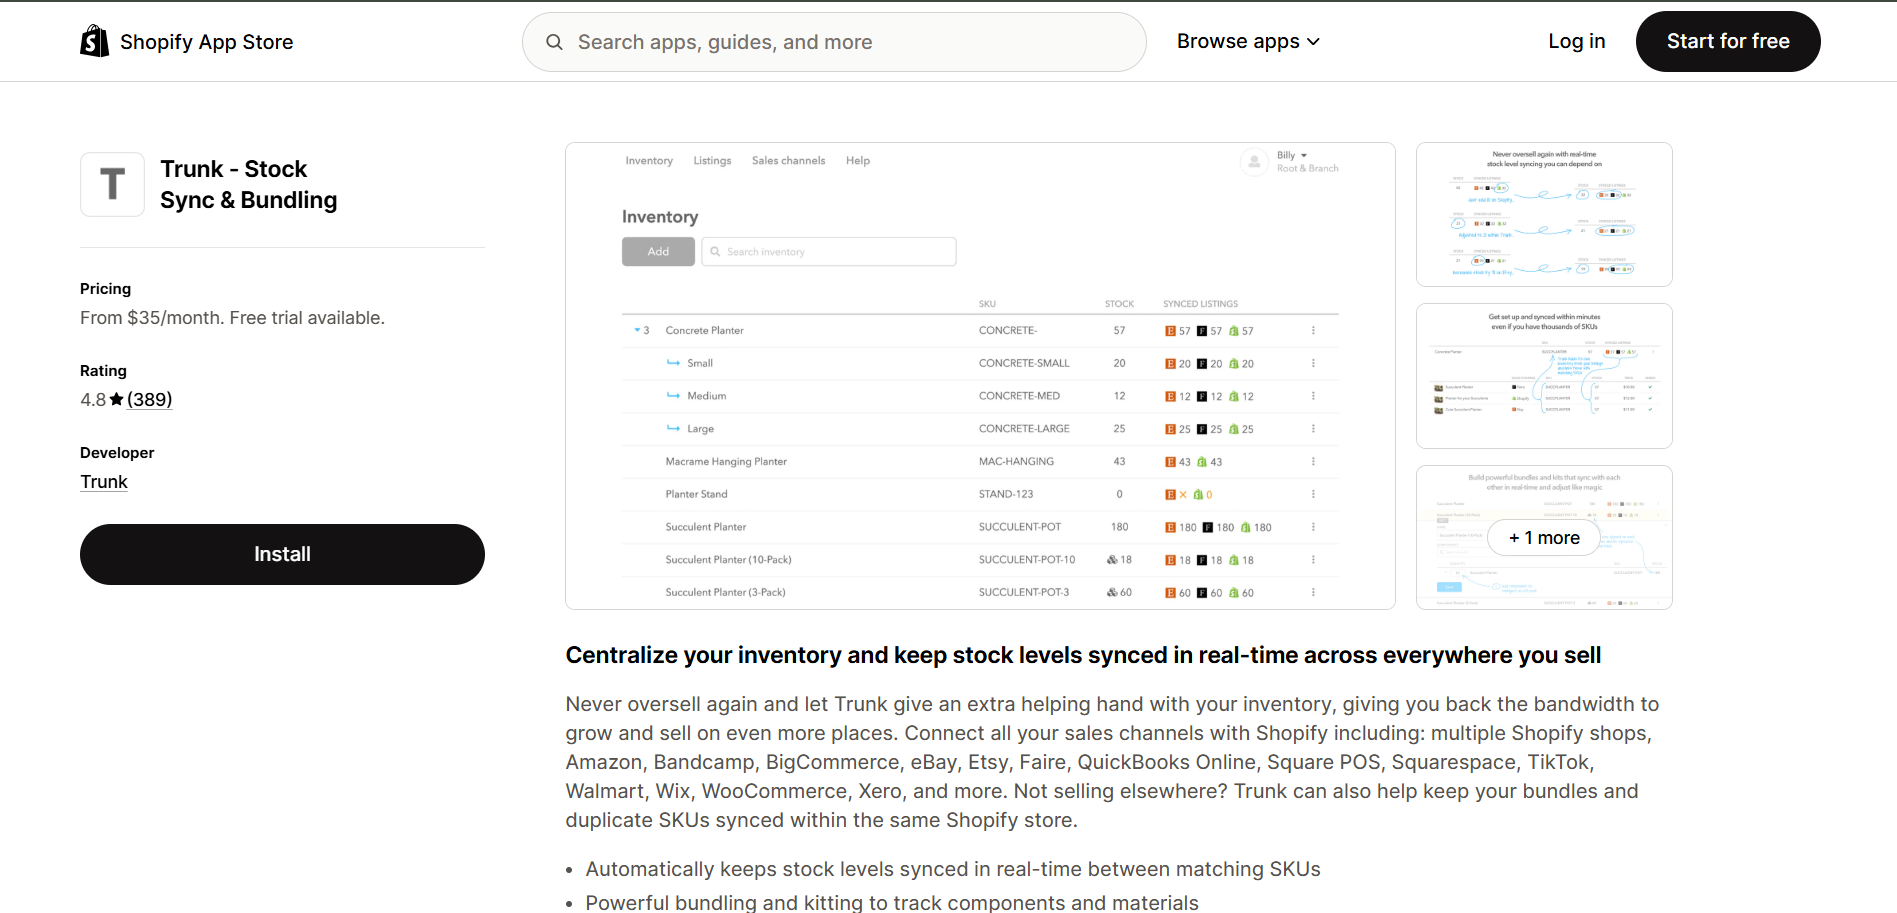1897x913 pixels.
Task: Open the Trunk developer link
Action: pyautogui.click(x=104, y=482)
